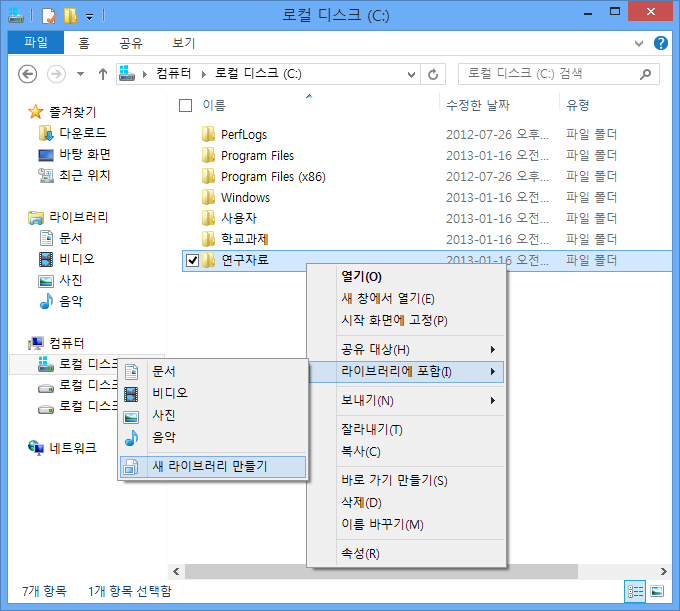Open the 사진 library in navigation pane
The image size is (680, 611).
(x=70, y=280)
